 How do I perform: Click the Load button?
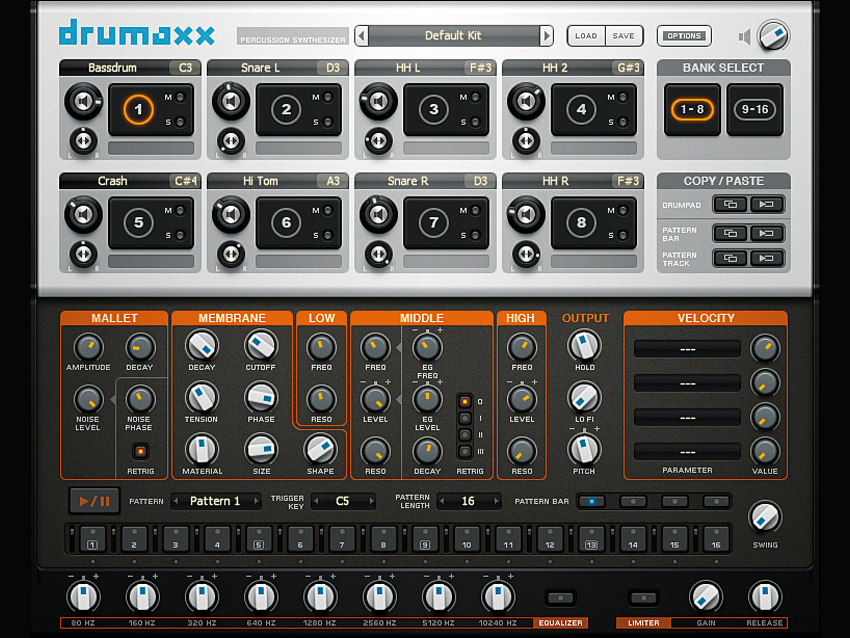(586, 36)
